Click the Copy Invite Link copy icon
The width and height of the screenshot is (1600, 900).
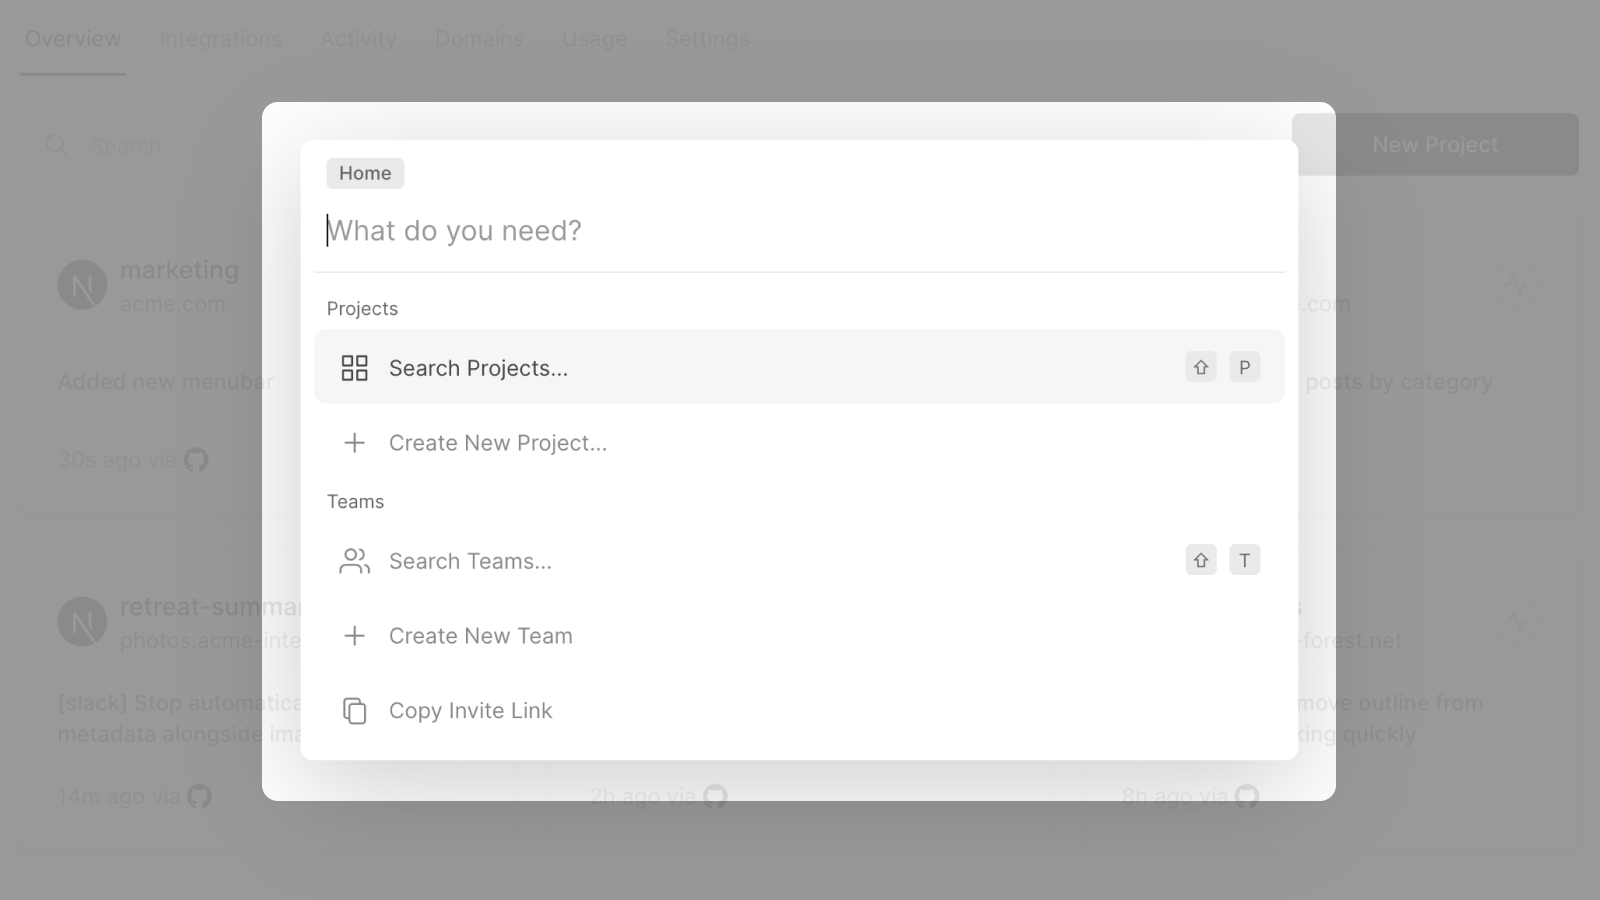point(354,710)
